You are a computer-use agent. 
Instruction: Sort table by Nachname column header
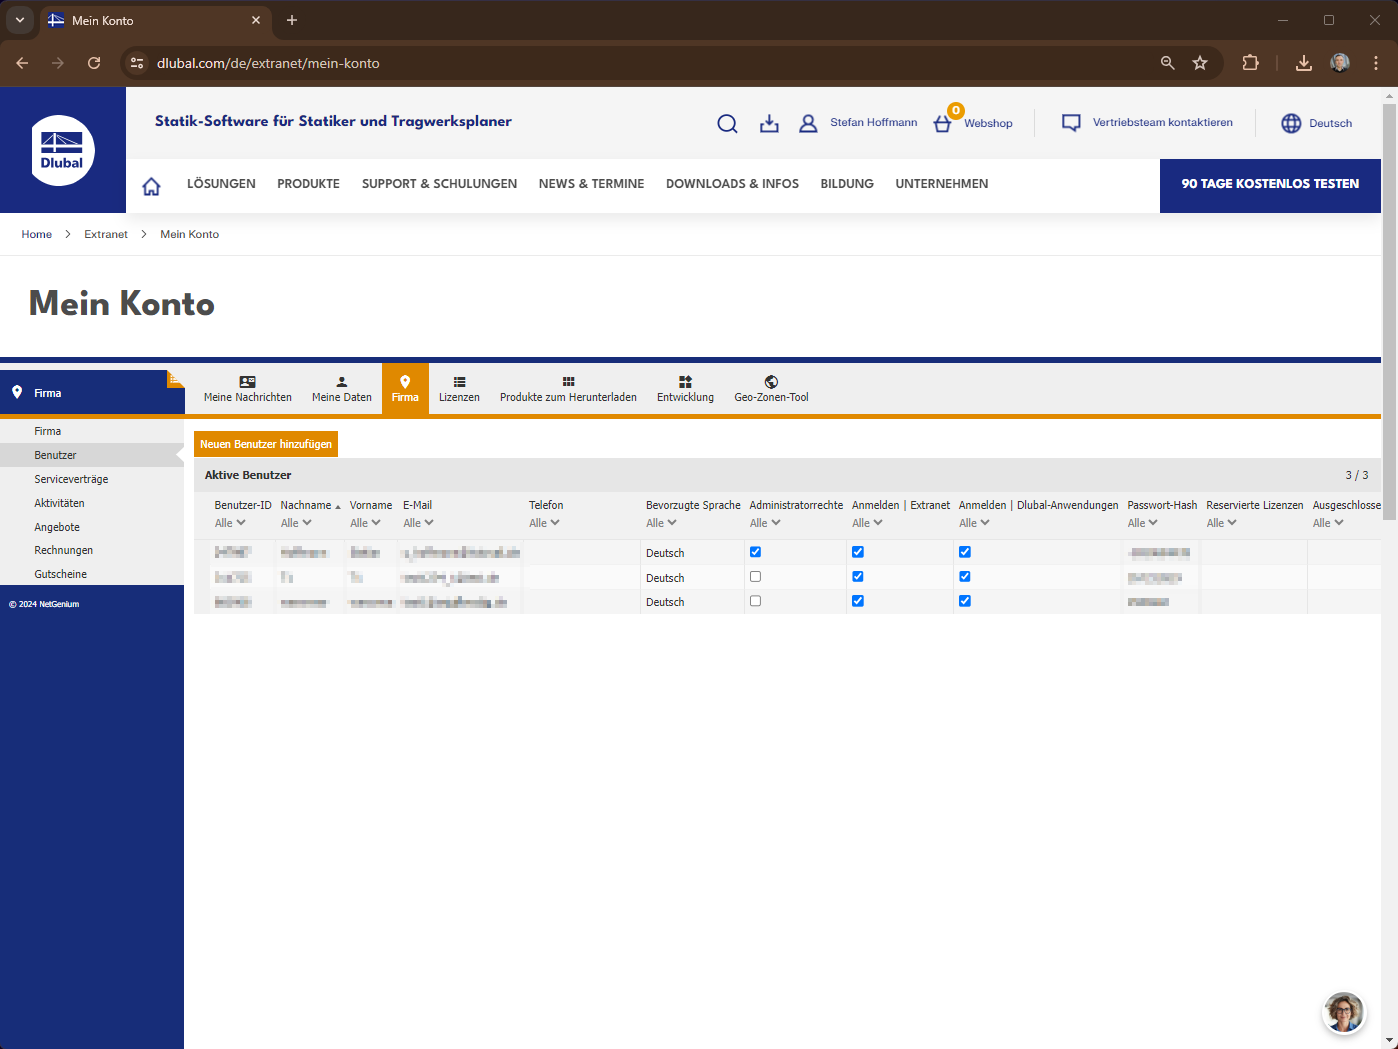[x=306, y=505]
